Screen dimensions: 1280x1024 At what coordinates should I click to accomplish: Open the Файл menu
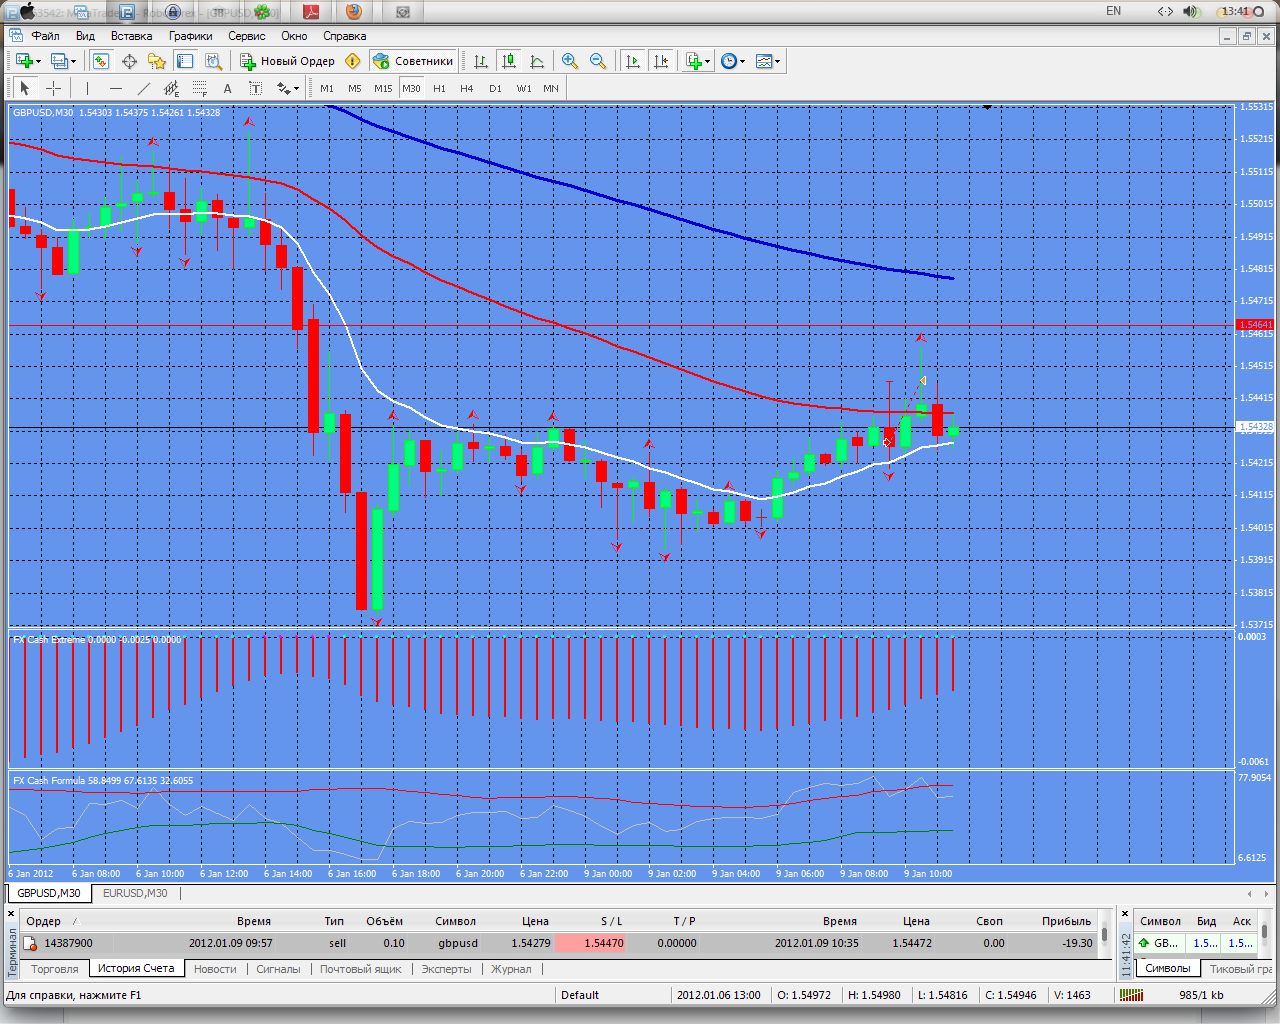[45, 36]
